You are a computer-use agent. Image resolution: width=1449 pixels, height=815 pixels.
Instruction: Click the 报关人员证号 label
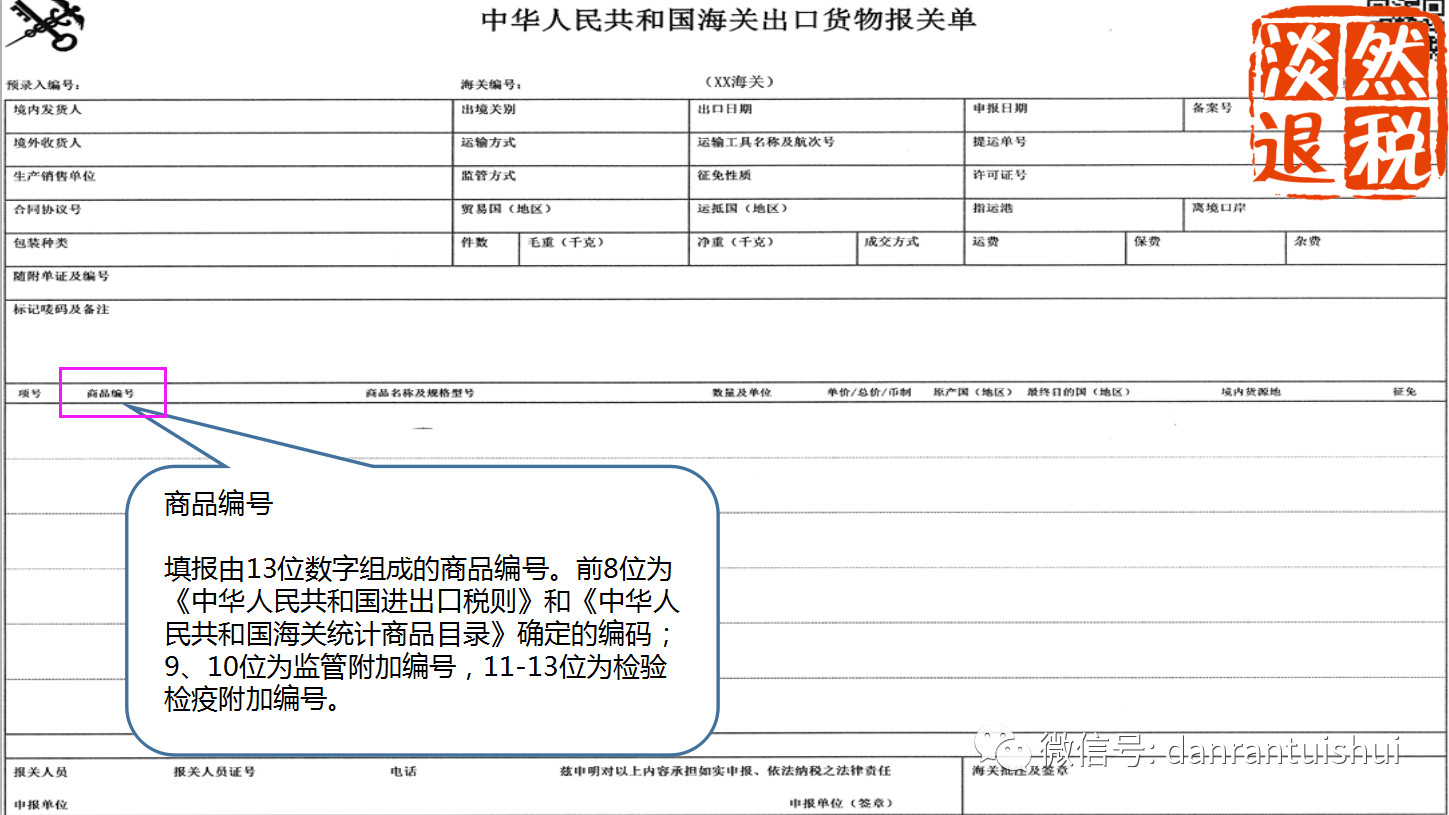(214, 772)
